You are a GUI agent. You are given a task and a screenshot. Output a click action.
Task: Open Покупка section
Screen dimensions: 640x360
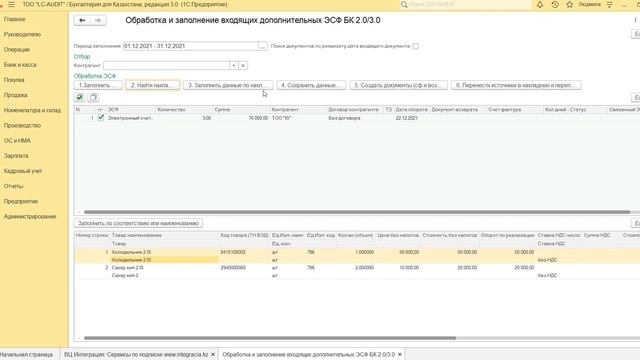(14, 80)
